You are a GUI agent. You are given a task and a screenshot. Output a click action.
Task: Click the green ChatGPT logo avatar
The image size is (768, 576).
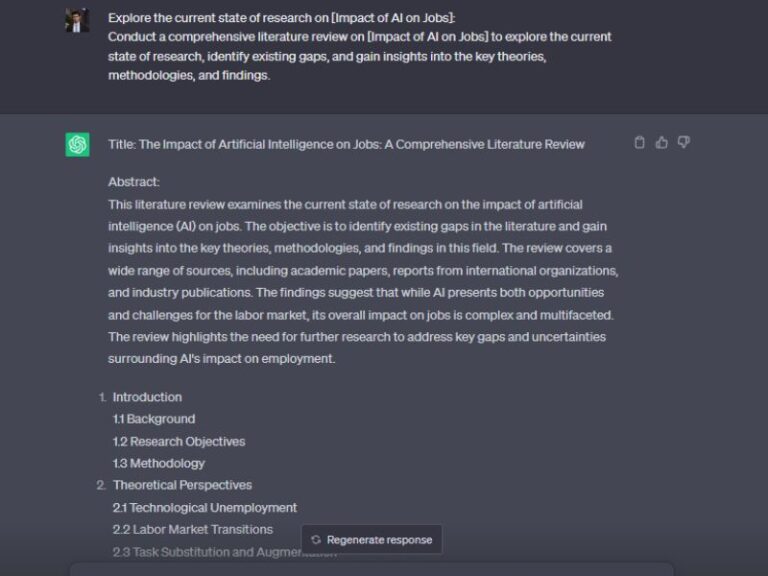[x=78, y=144]
